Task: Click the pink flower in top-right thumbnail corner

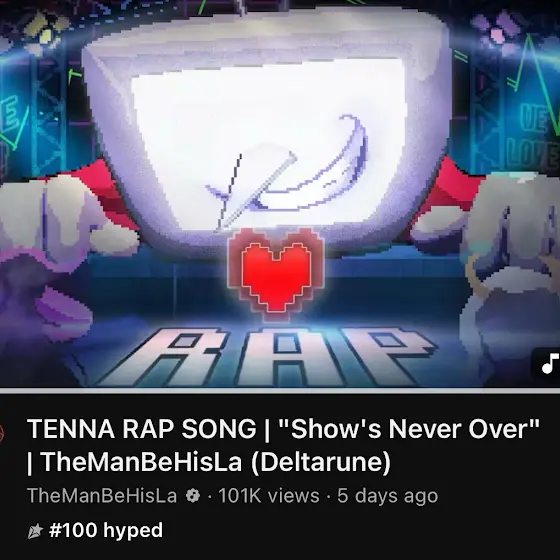Action: click(497, 29)
